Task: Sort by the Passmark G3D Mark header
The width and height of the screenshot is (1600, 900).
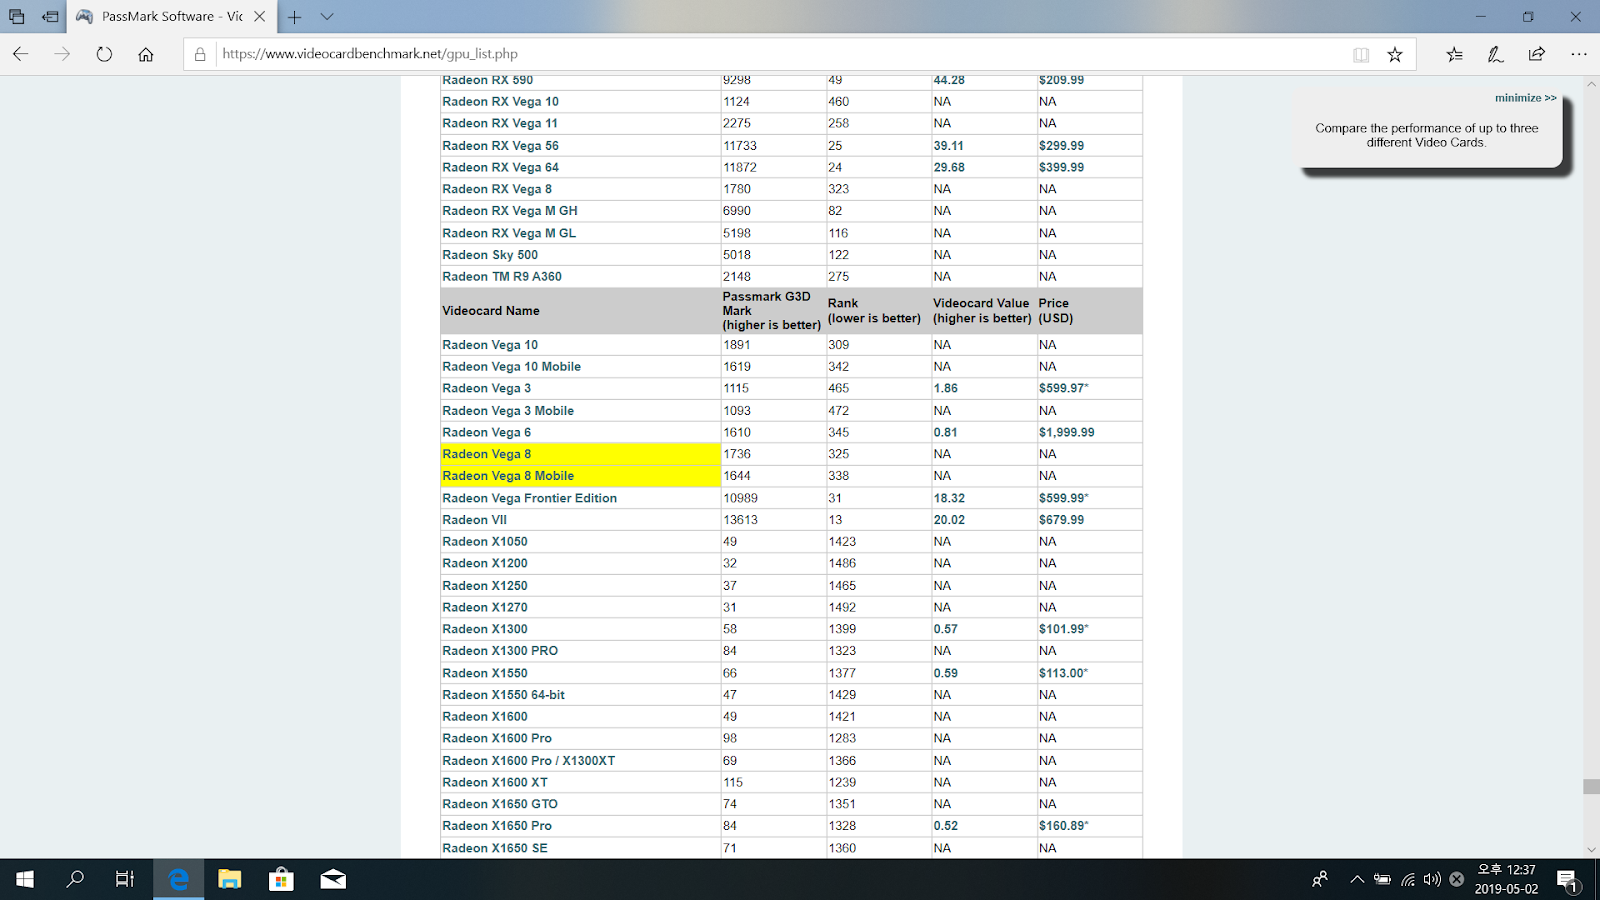Action: click(x=772, y=311)
